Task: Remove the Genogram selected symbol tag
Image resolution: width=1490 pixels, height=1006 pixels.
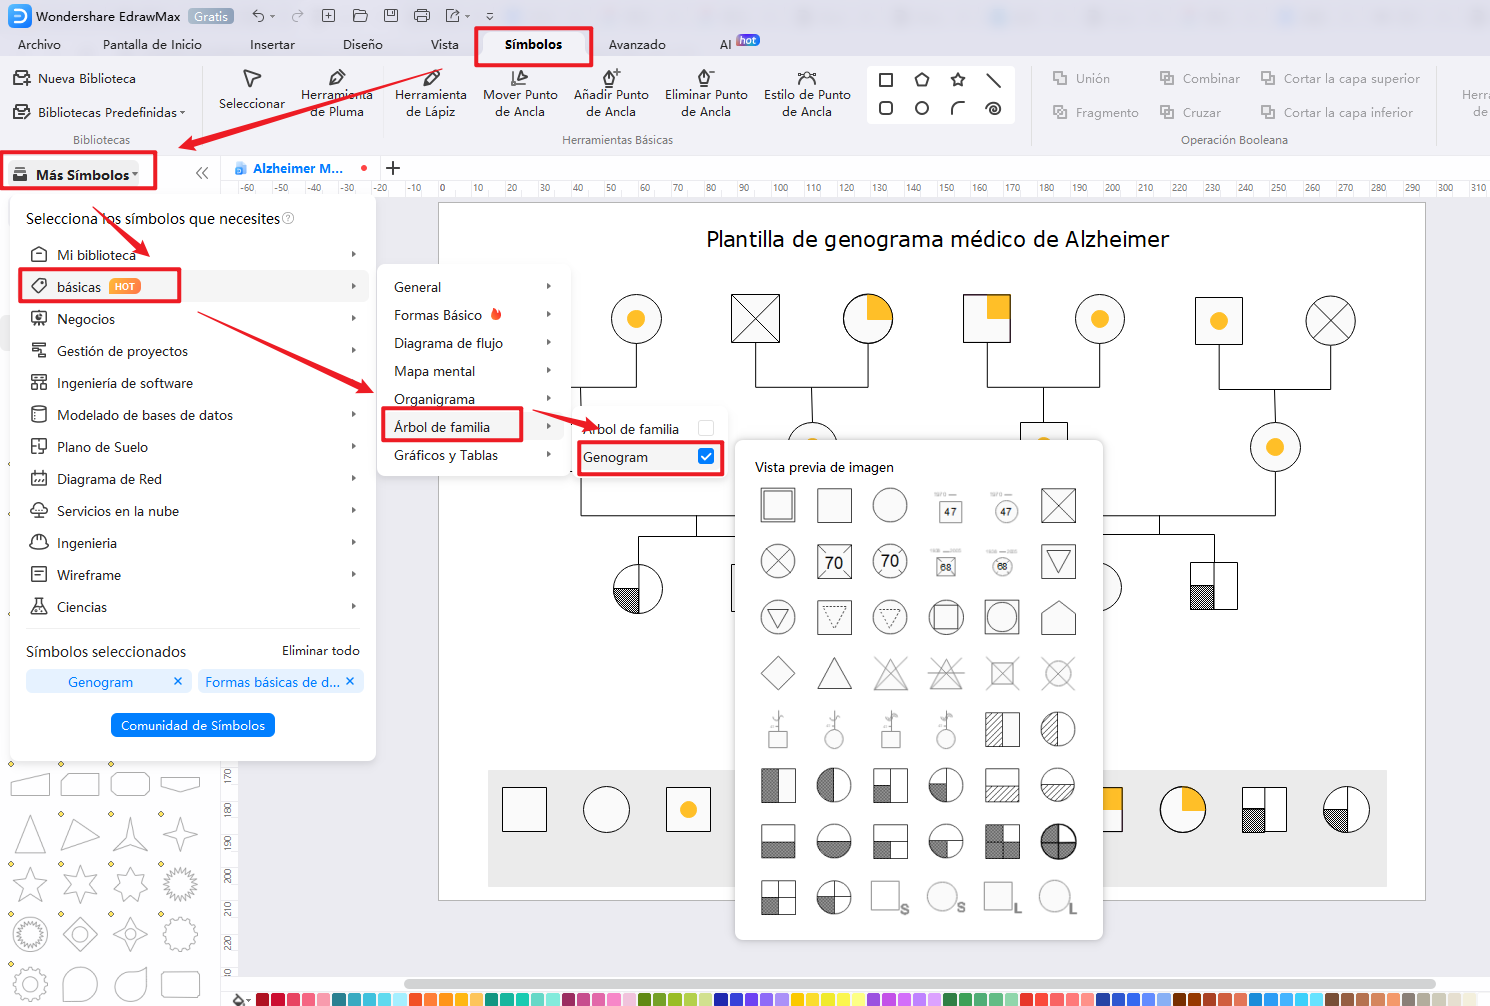Action: click(178, 681)
